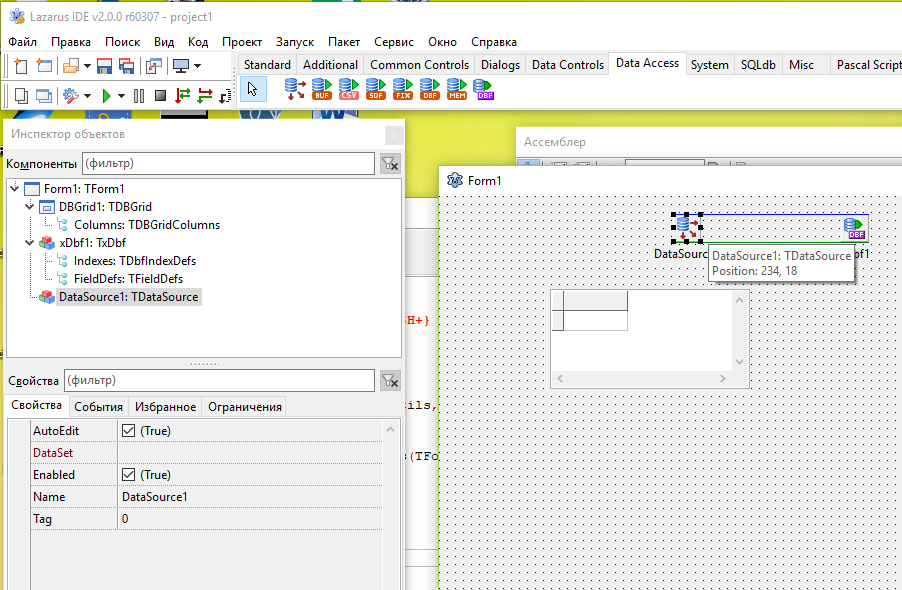The height and width of the screenshot is (590, 902).
Task: Switch to the SQLdb palette tab
Action: tap(758, 65)
